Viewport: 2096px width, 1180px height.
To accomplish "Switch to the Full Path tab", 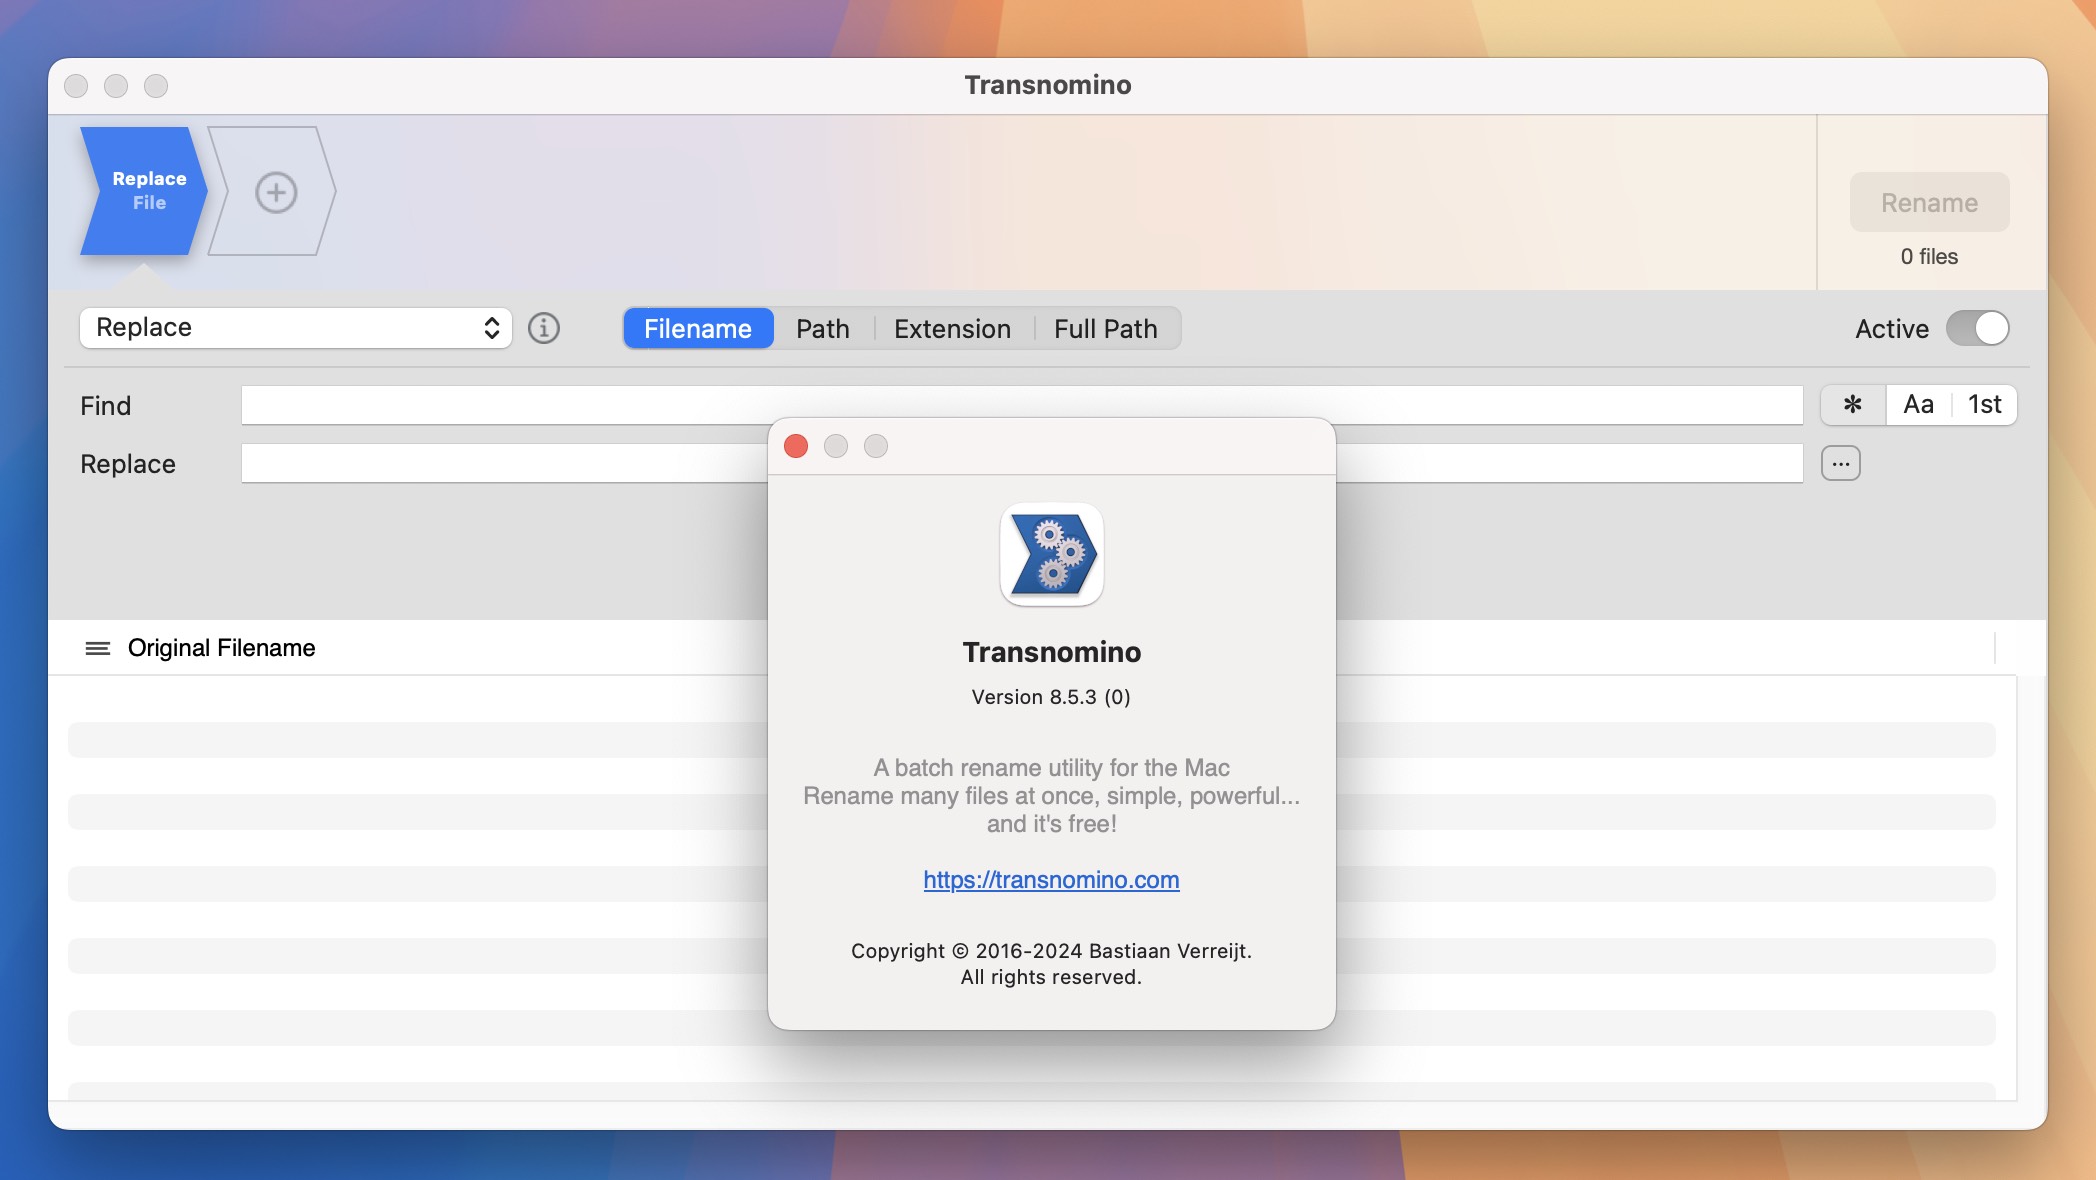I will click(1105, 328).
